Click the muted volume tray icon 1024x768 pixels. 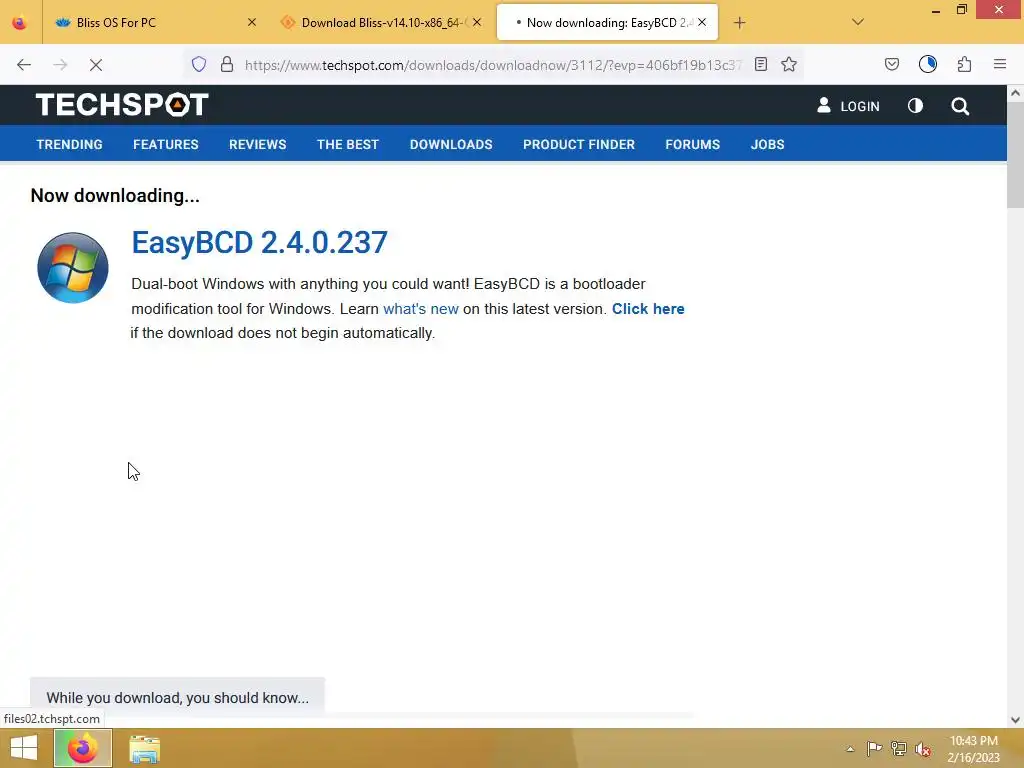coord(923,748)
